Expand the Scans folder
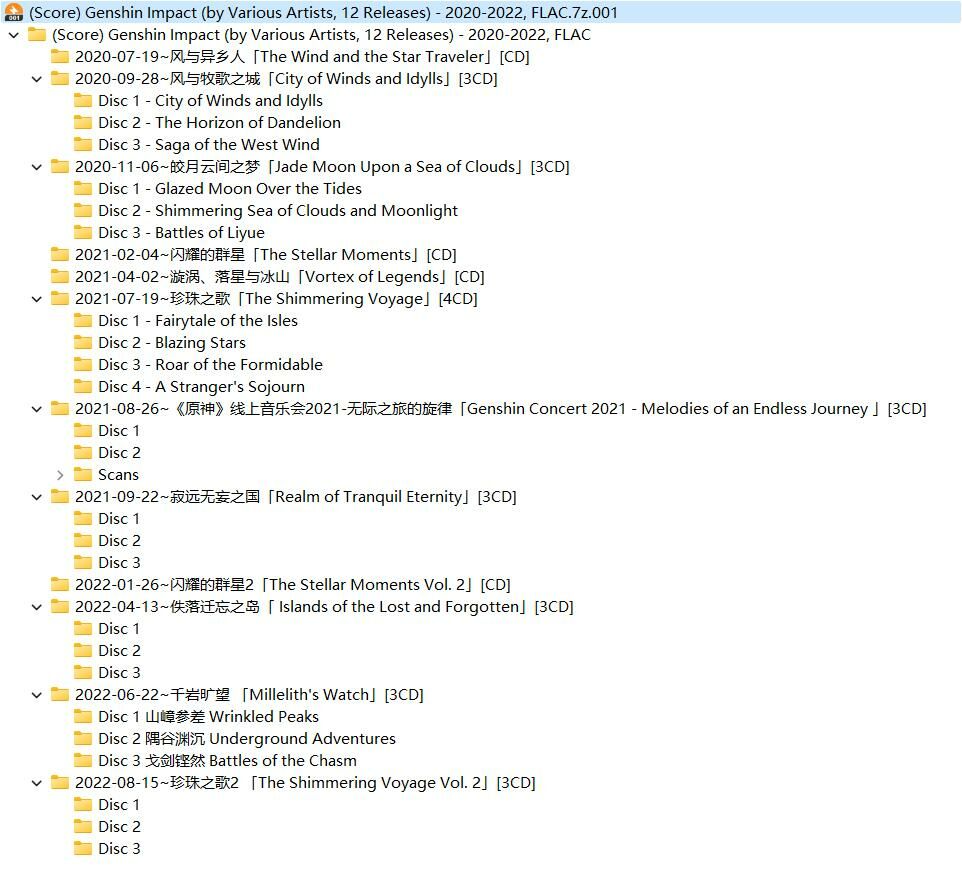Image resolution: width=962 pixels, height=876 pixels. pyautogui.click(x=60, y=475)
